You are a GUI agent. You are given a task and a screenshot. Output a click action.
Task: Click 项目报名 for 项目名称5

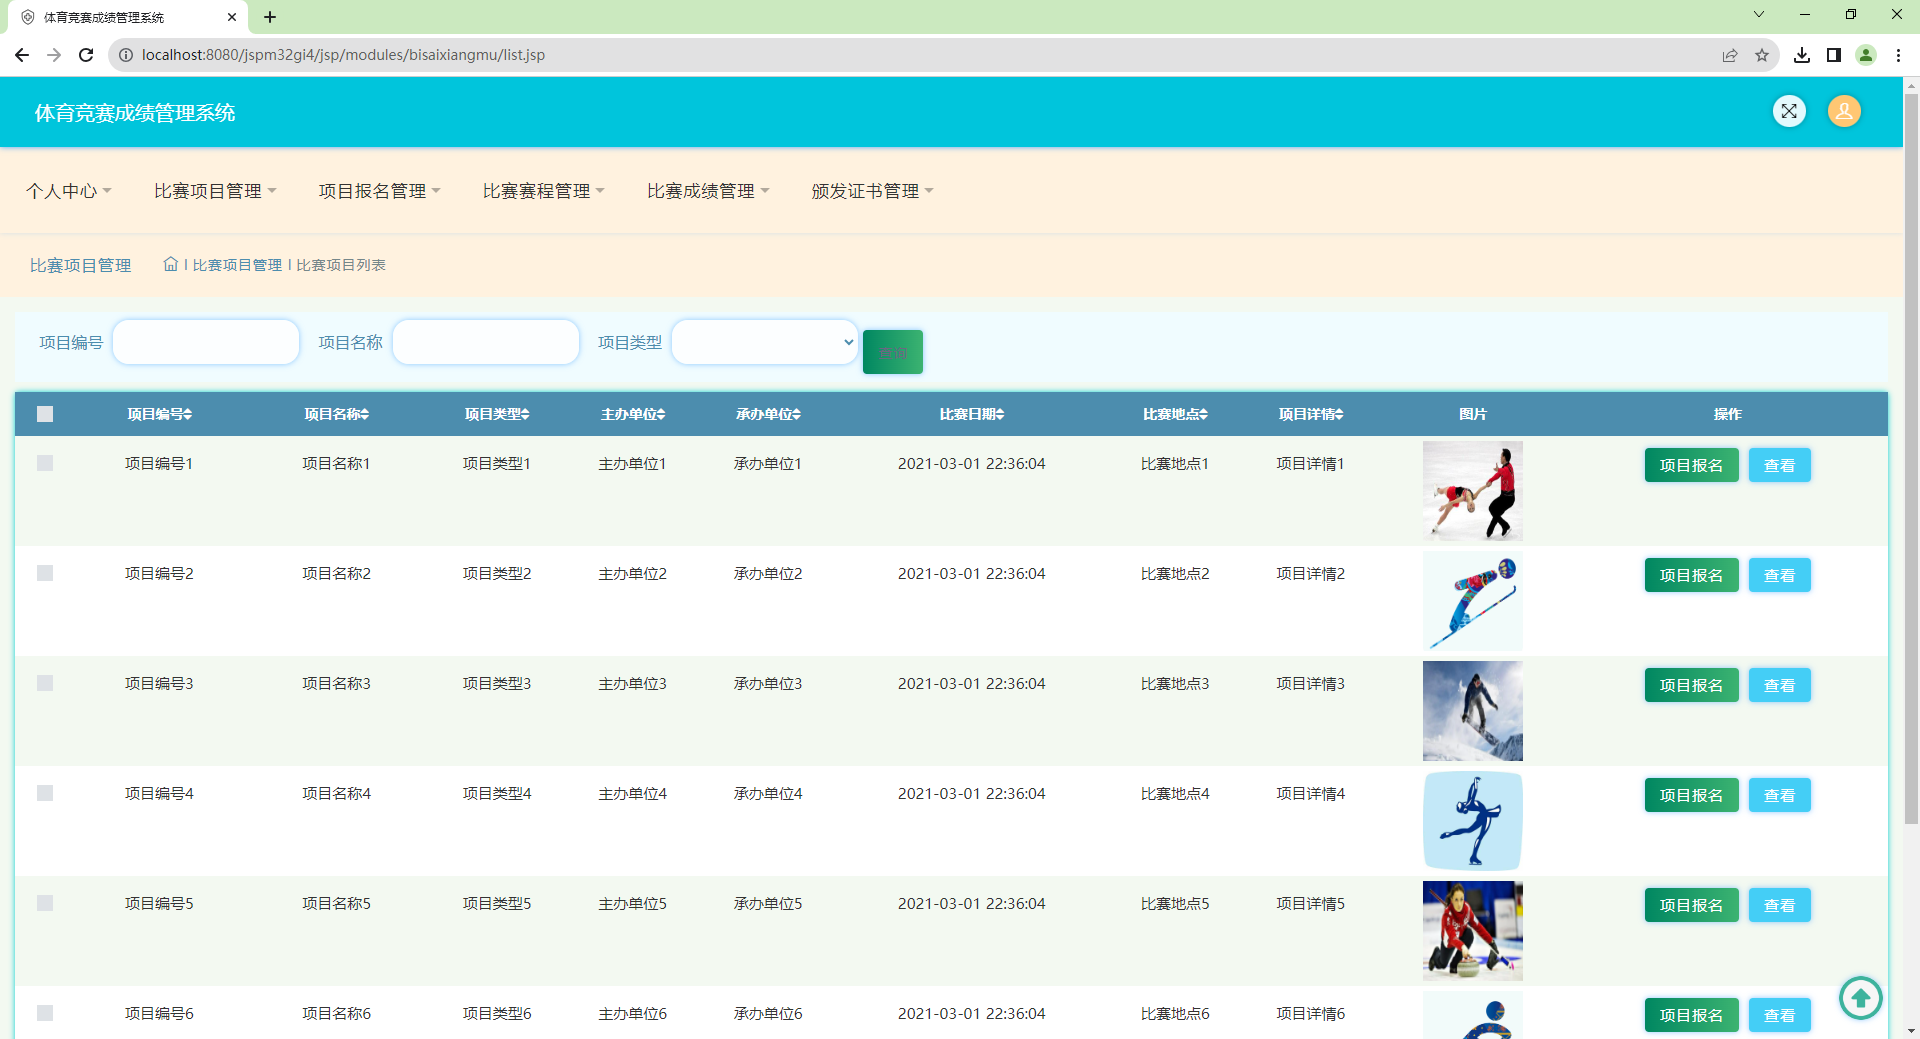point(1691,905)
